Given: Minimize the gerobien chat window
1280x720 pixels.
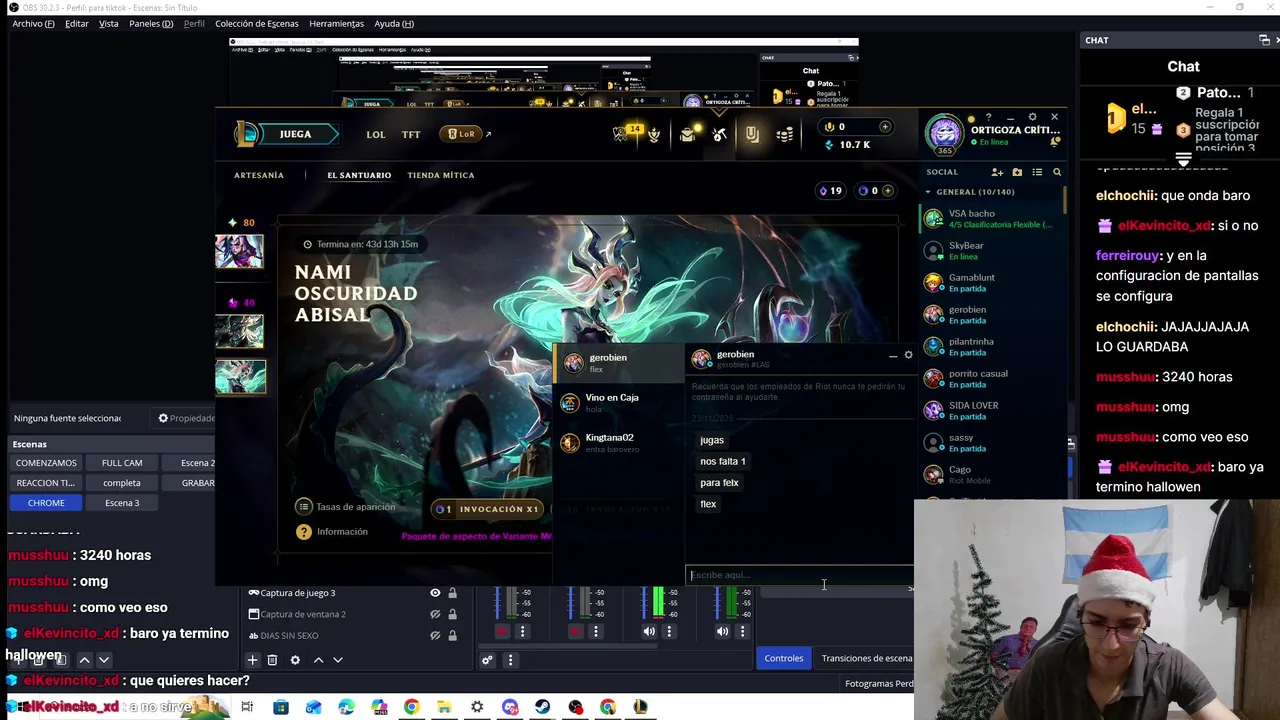Looking at the screenshot, I should [893, 355].
